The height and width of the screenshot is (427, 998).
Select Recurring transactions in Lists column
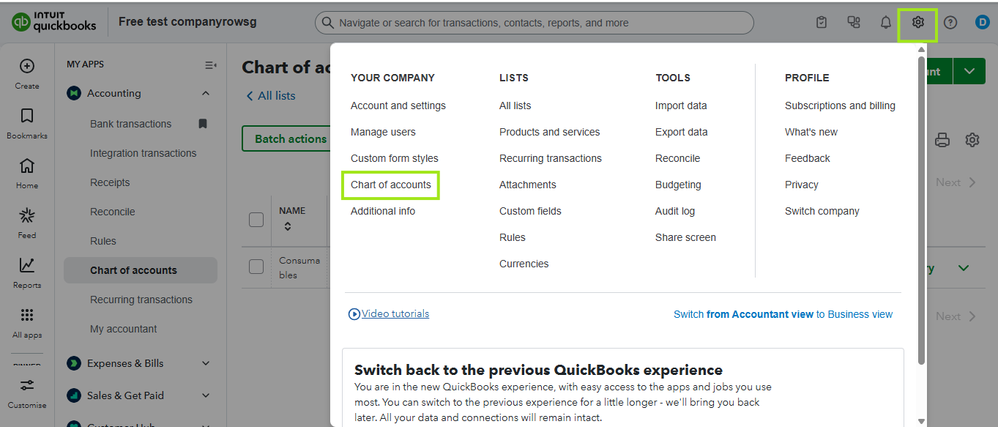point(551,158)
